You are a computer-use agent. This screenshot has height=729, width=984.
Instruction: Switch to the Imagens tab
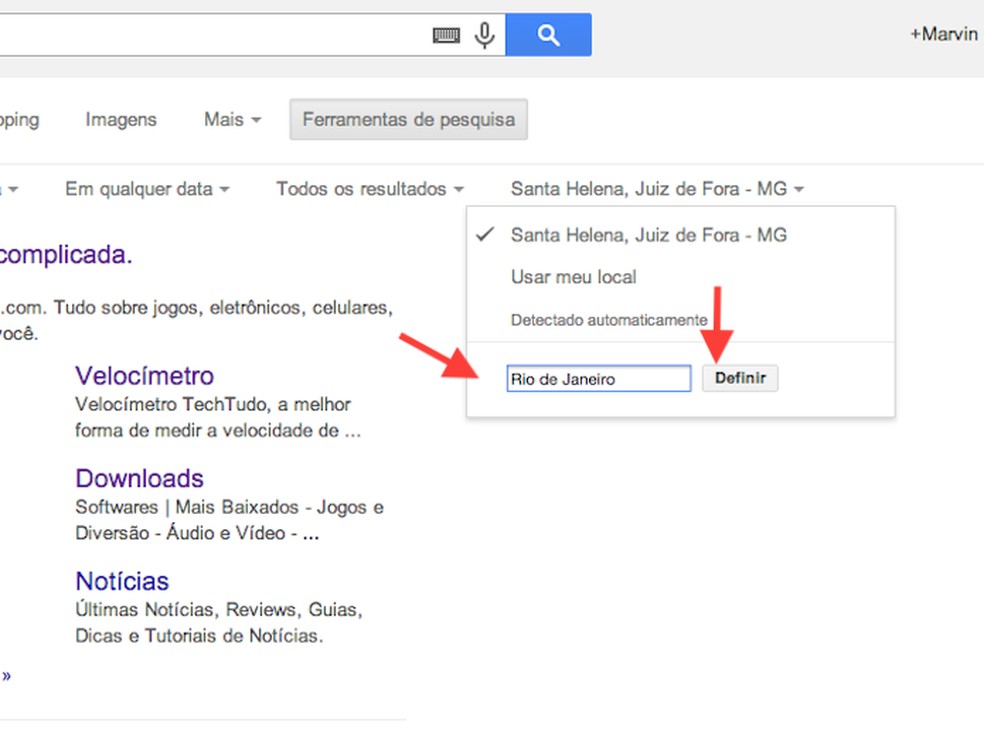pos(120,119)
